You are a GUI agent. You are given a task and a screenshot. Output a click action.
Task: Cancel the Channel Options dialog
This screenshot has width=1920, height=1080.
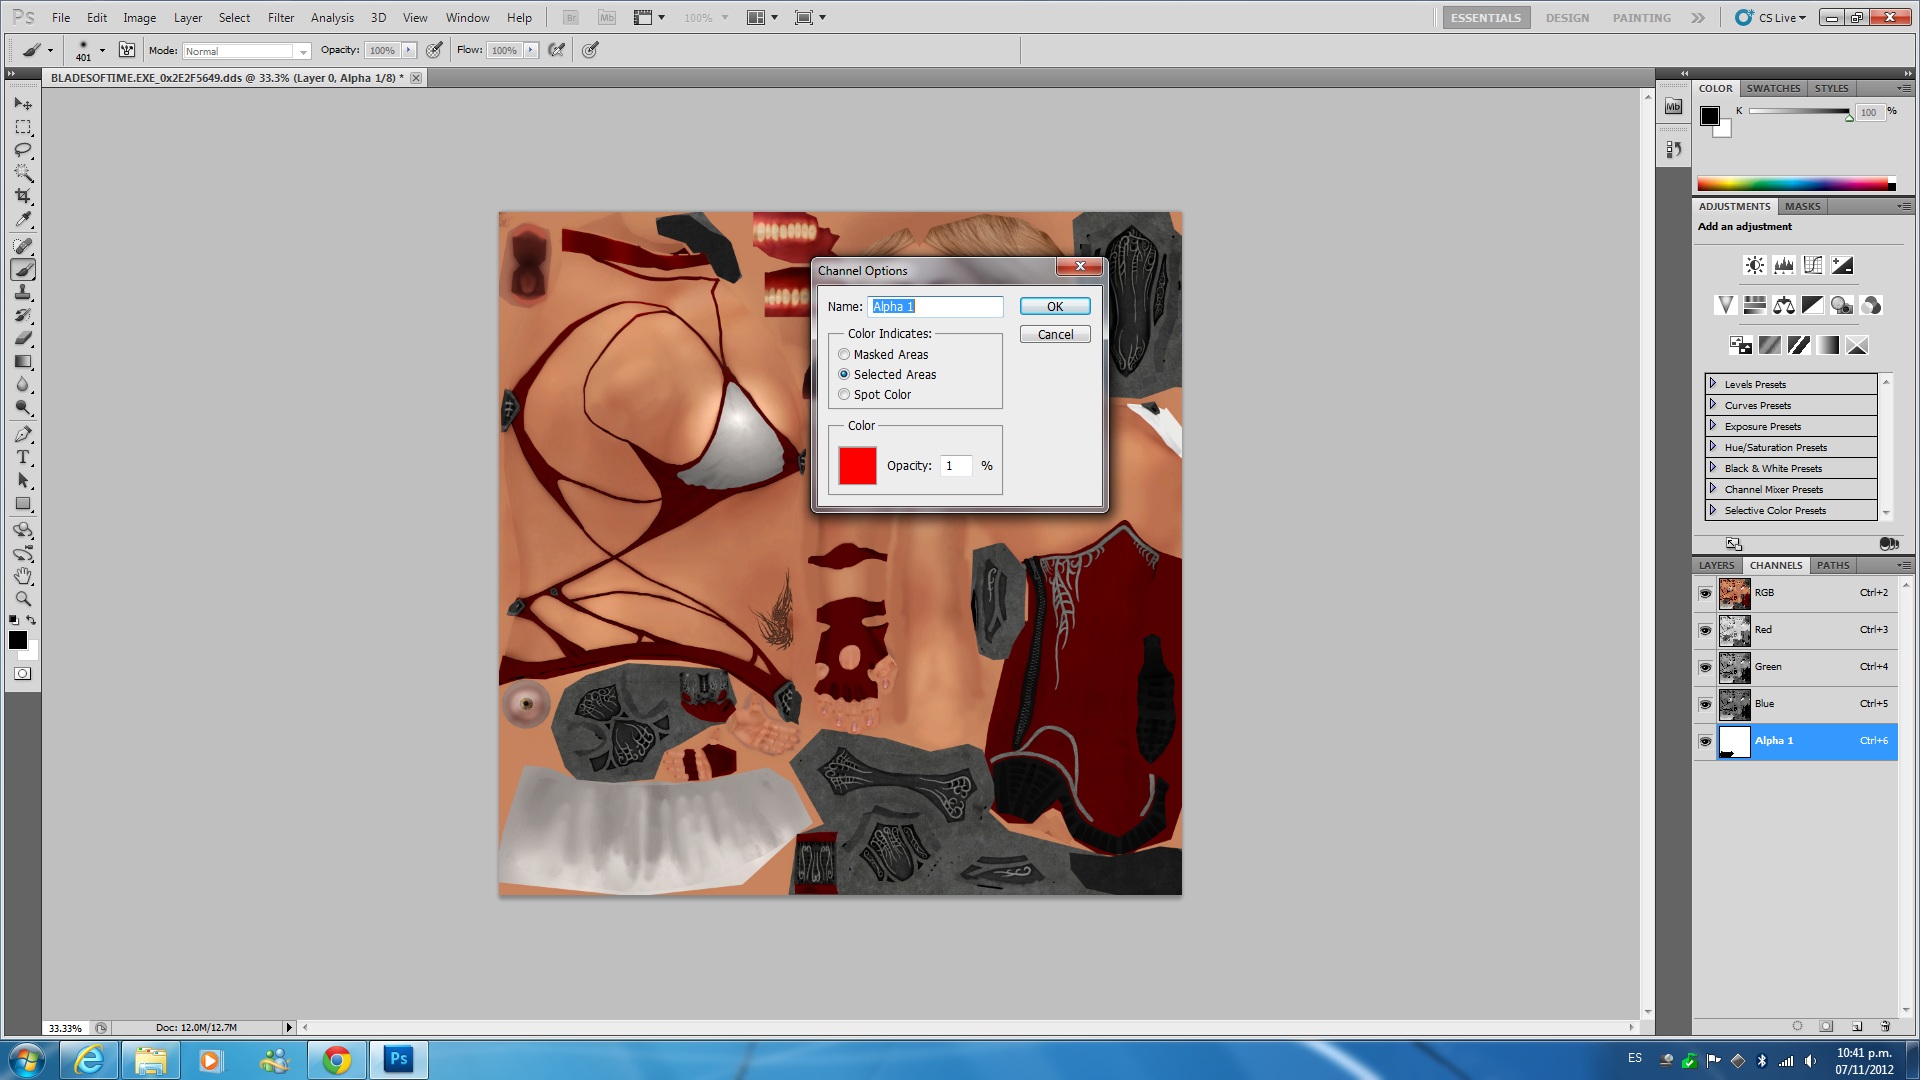pos(1054,334)
